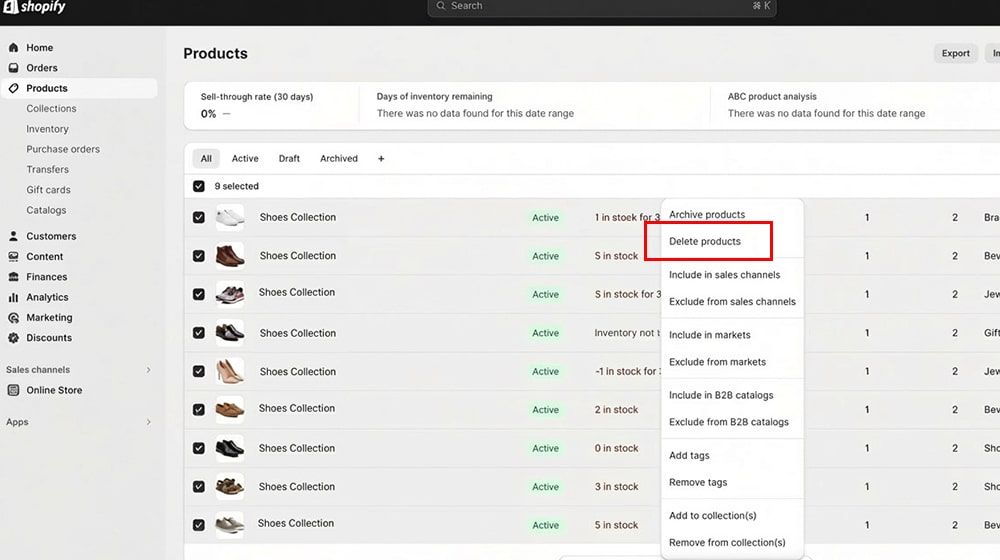
Task: Click the 0 in stock cell
Action: click(616, 448)
